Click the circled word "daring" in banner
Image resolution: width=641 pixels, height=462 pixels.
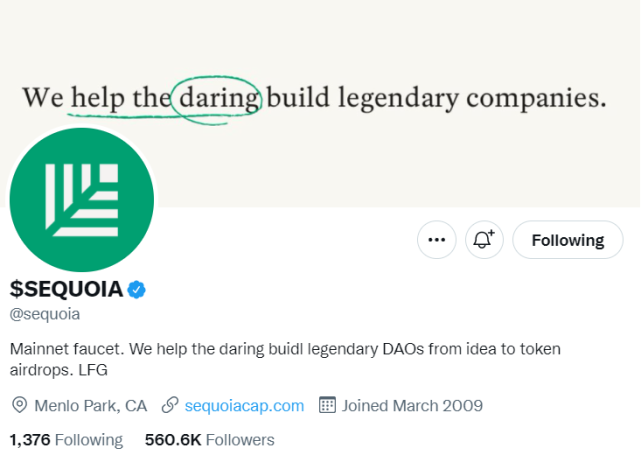(216, 99)
